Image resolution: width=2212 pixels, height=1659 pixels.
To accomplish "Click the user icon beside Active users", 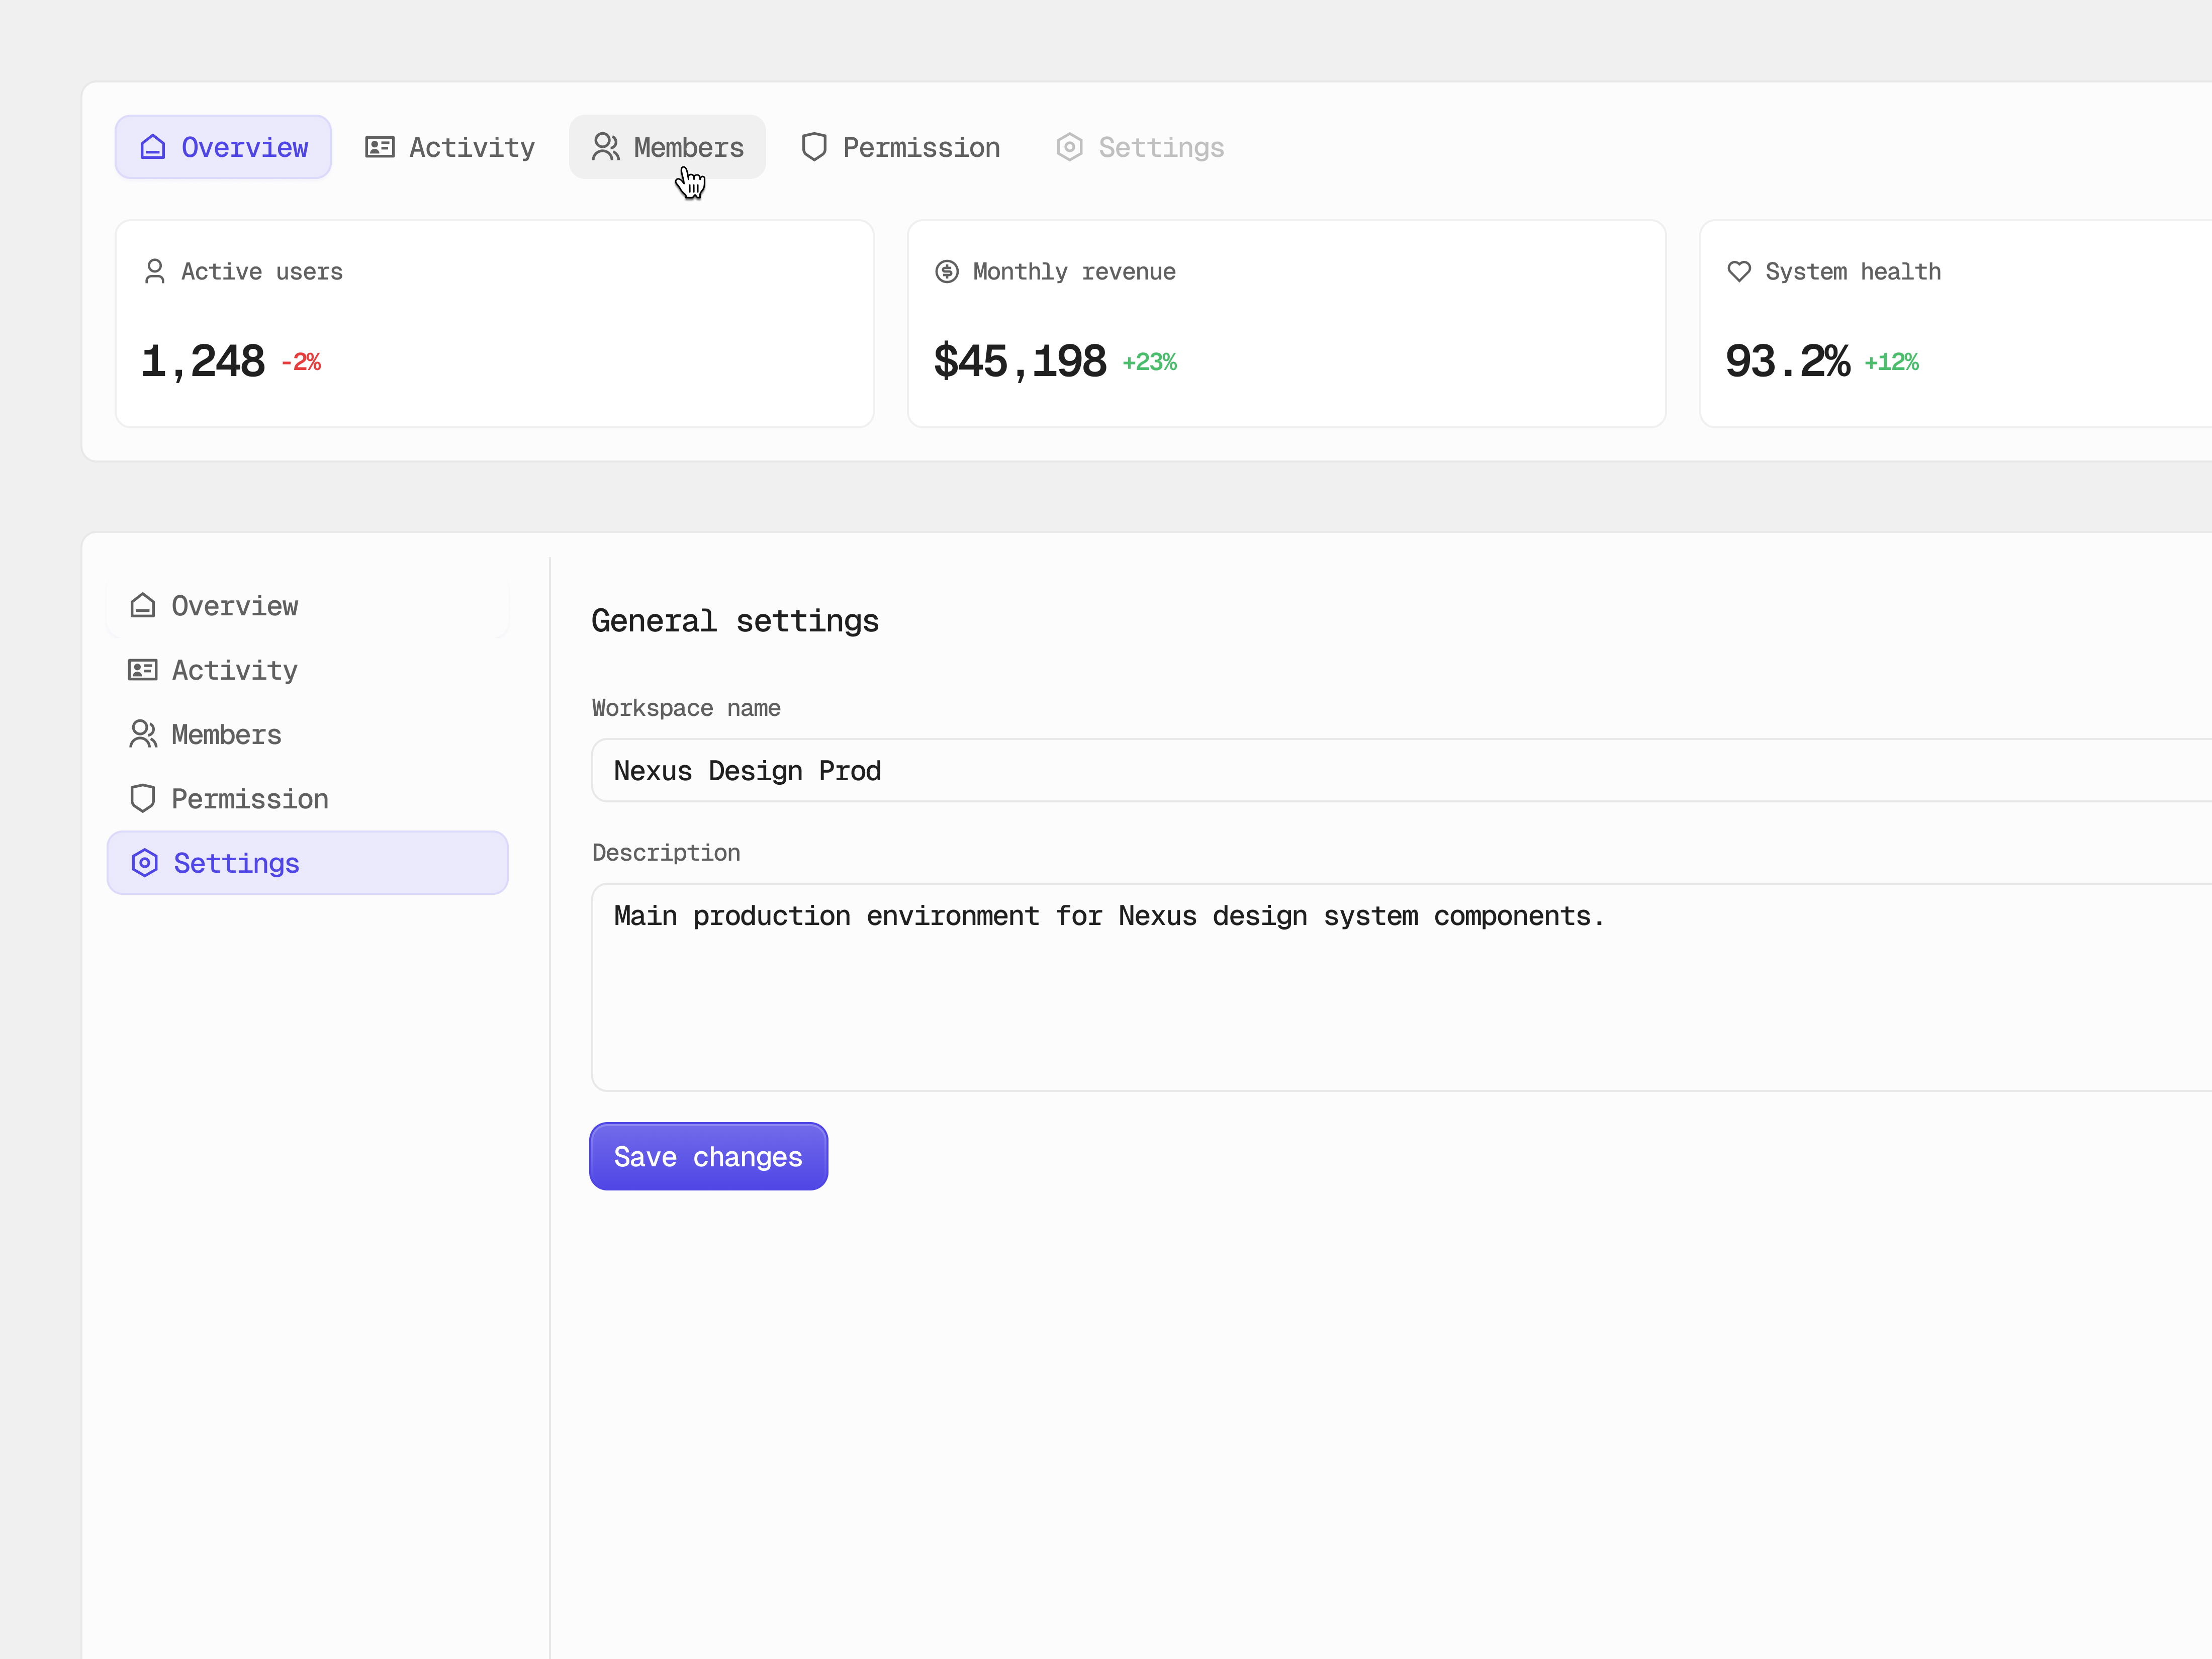I will [155, 272].
